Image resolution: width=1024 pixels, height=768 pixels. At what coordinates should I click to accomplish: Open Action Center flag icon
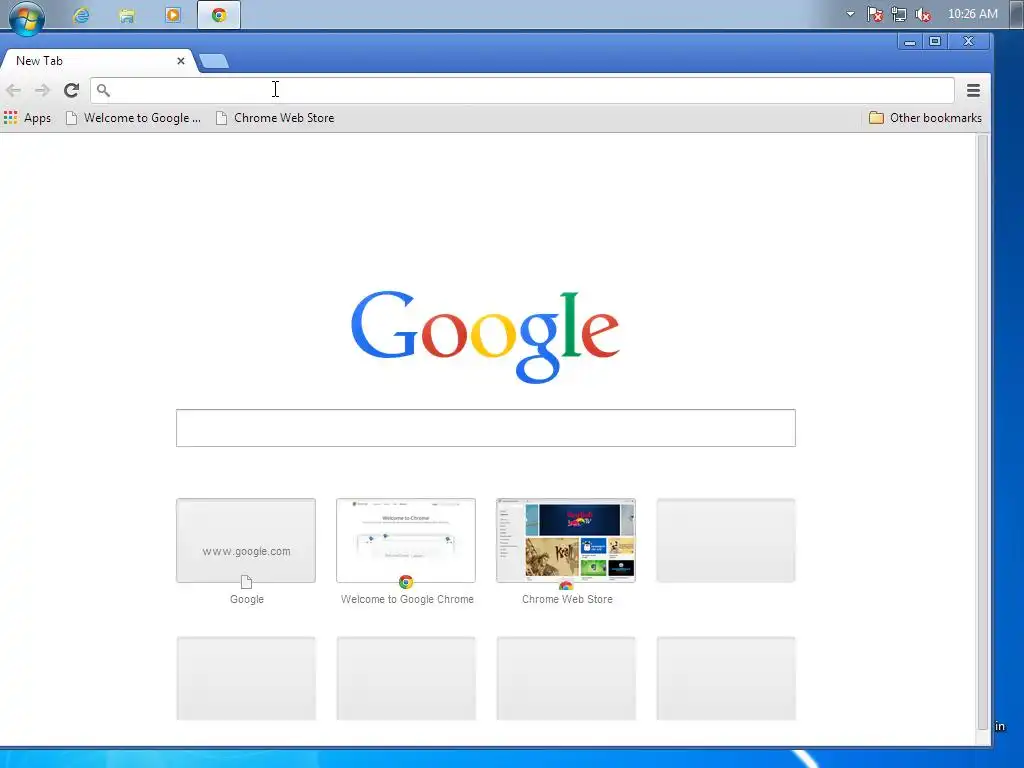click(x=874, y=14)
